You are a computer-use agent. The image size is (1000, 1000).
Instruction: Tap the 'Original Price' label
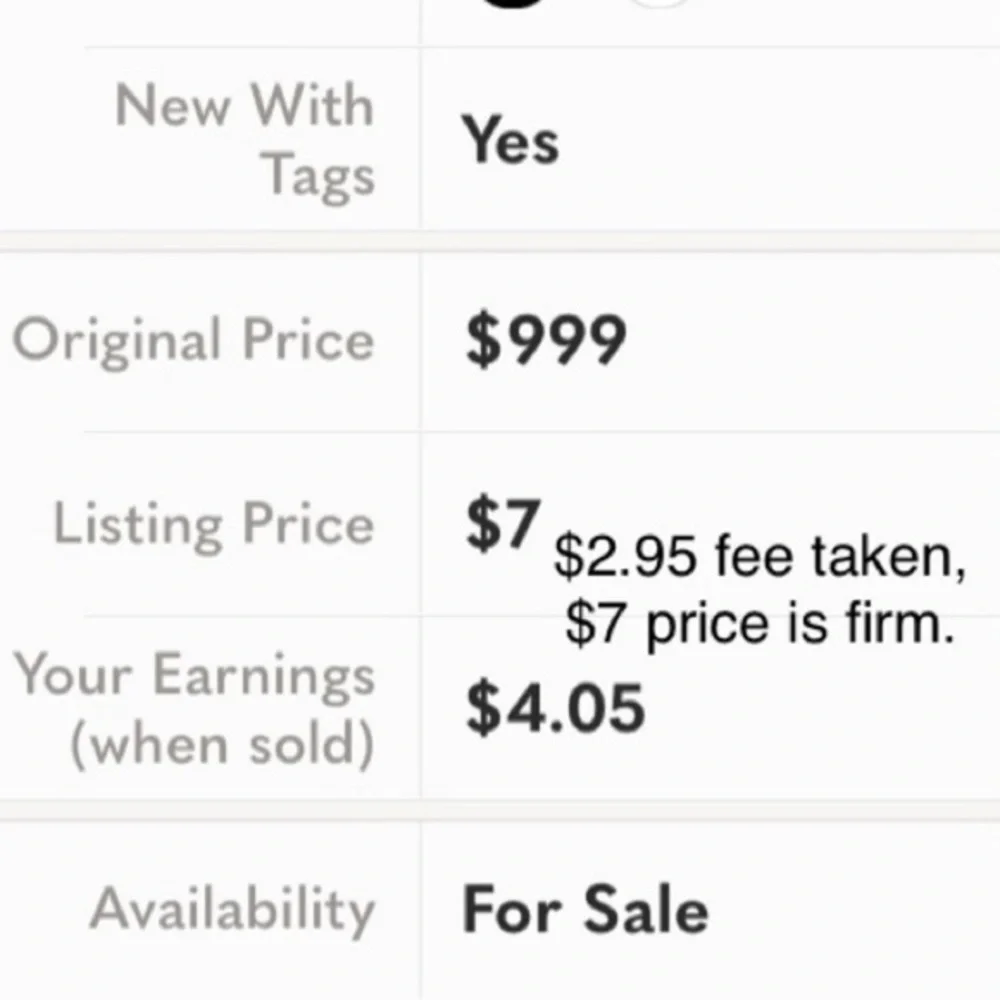[x=193, y=341]
